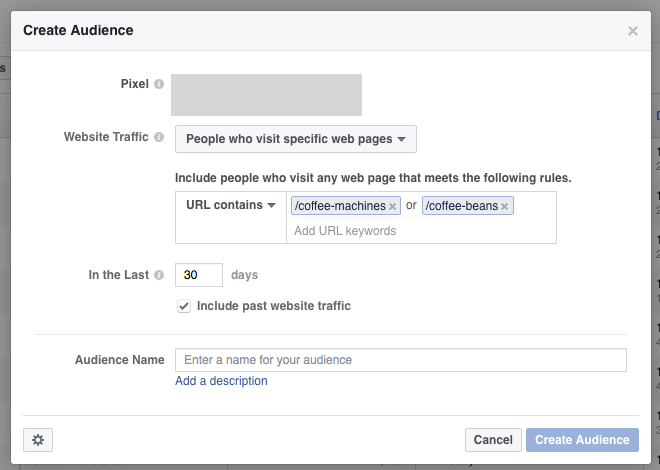The width and height of the screenshot is (660, 470).
Task: Click the info icon next to In the Last
Action: [159, 275]
